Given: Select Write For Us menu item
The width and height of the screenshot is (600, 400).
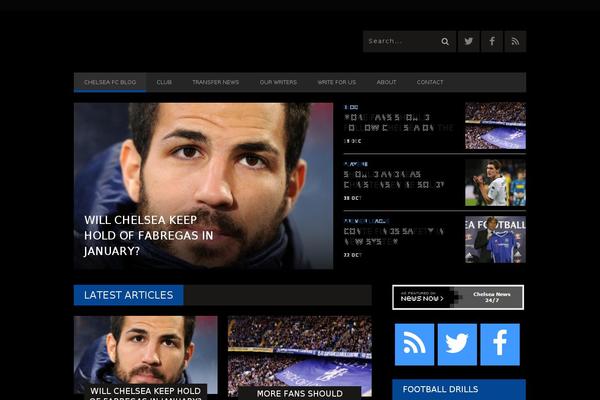Looking at the screenshot, I should click(x=337, y=82).
